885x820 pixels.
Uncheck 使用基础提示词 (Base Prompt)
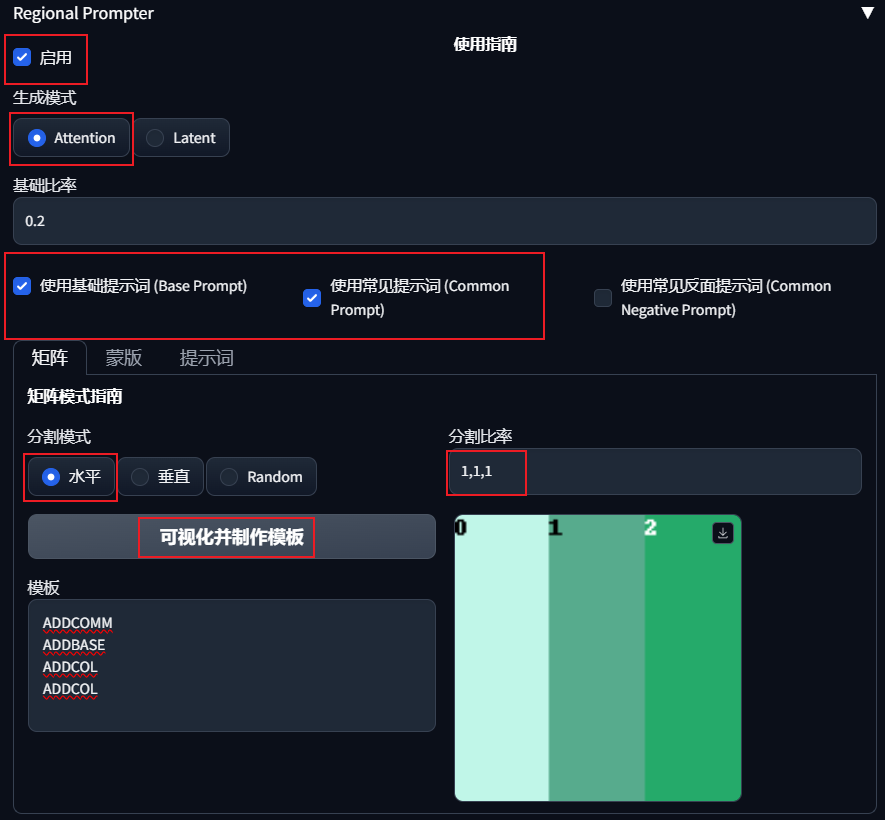tap(22, 286)
